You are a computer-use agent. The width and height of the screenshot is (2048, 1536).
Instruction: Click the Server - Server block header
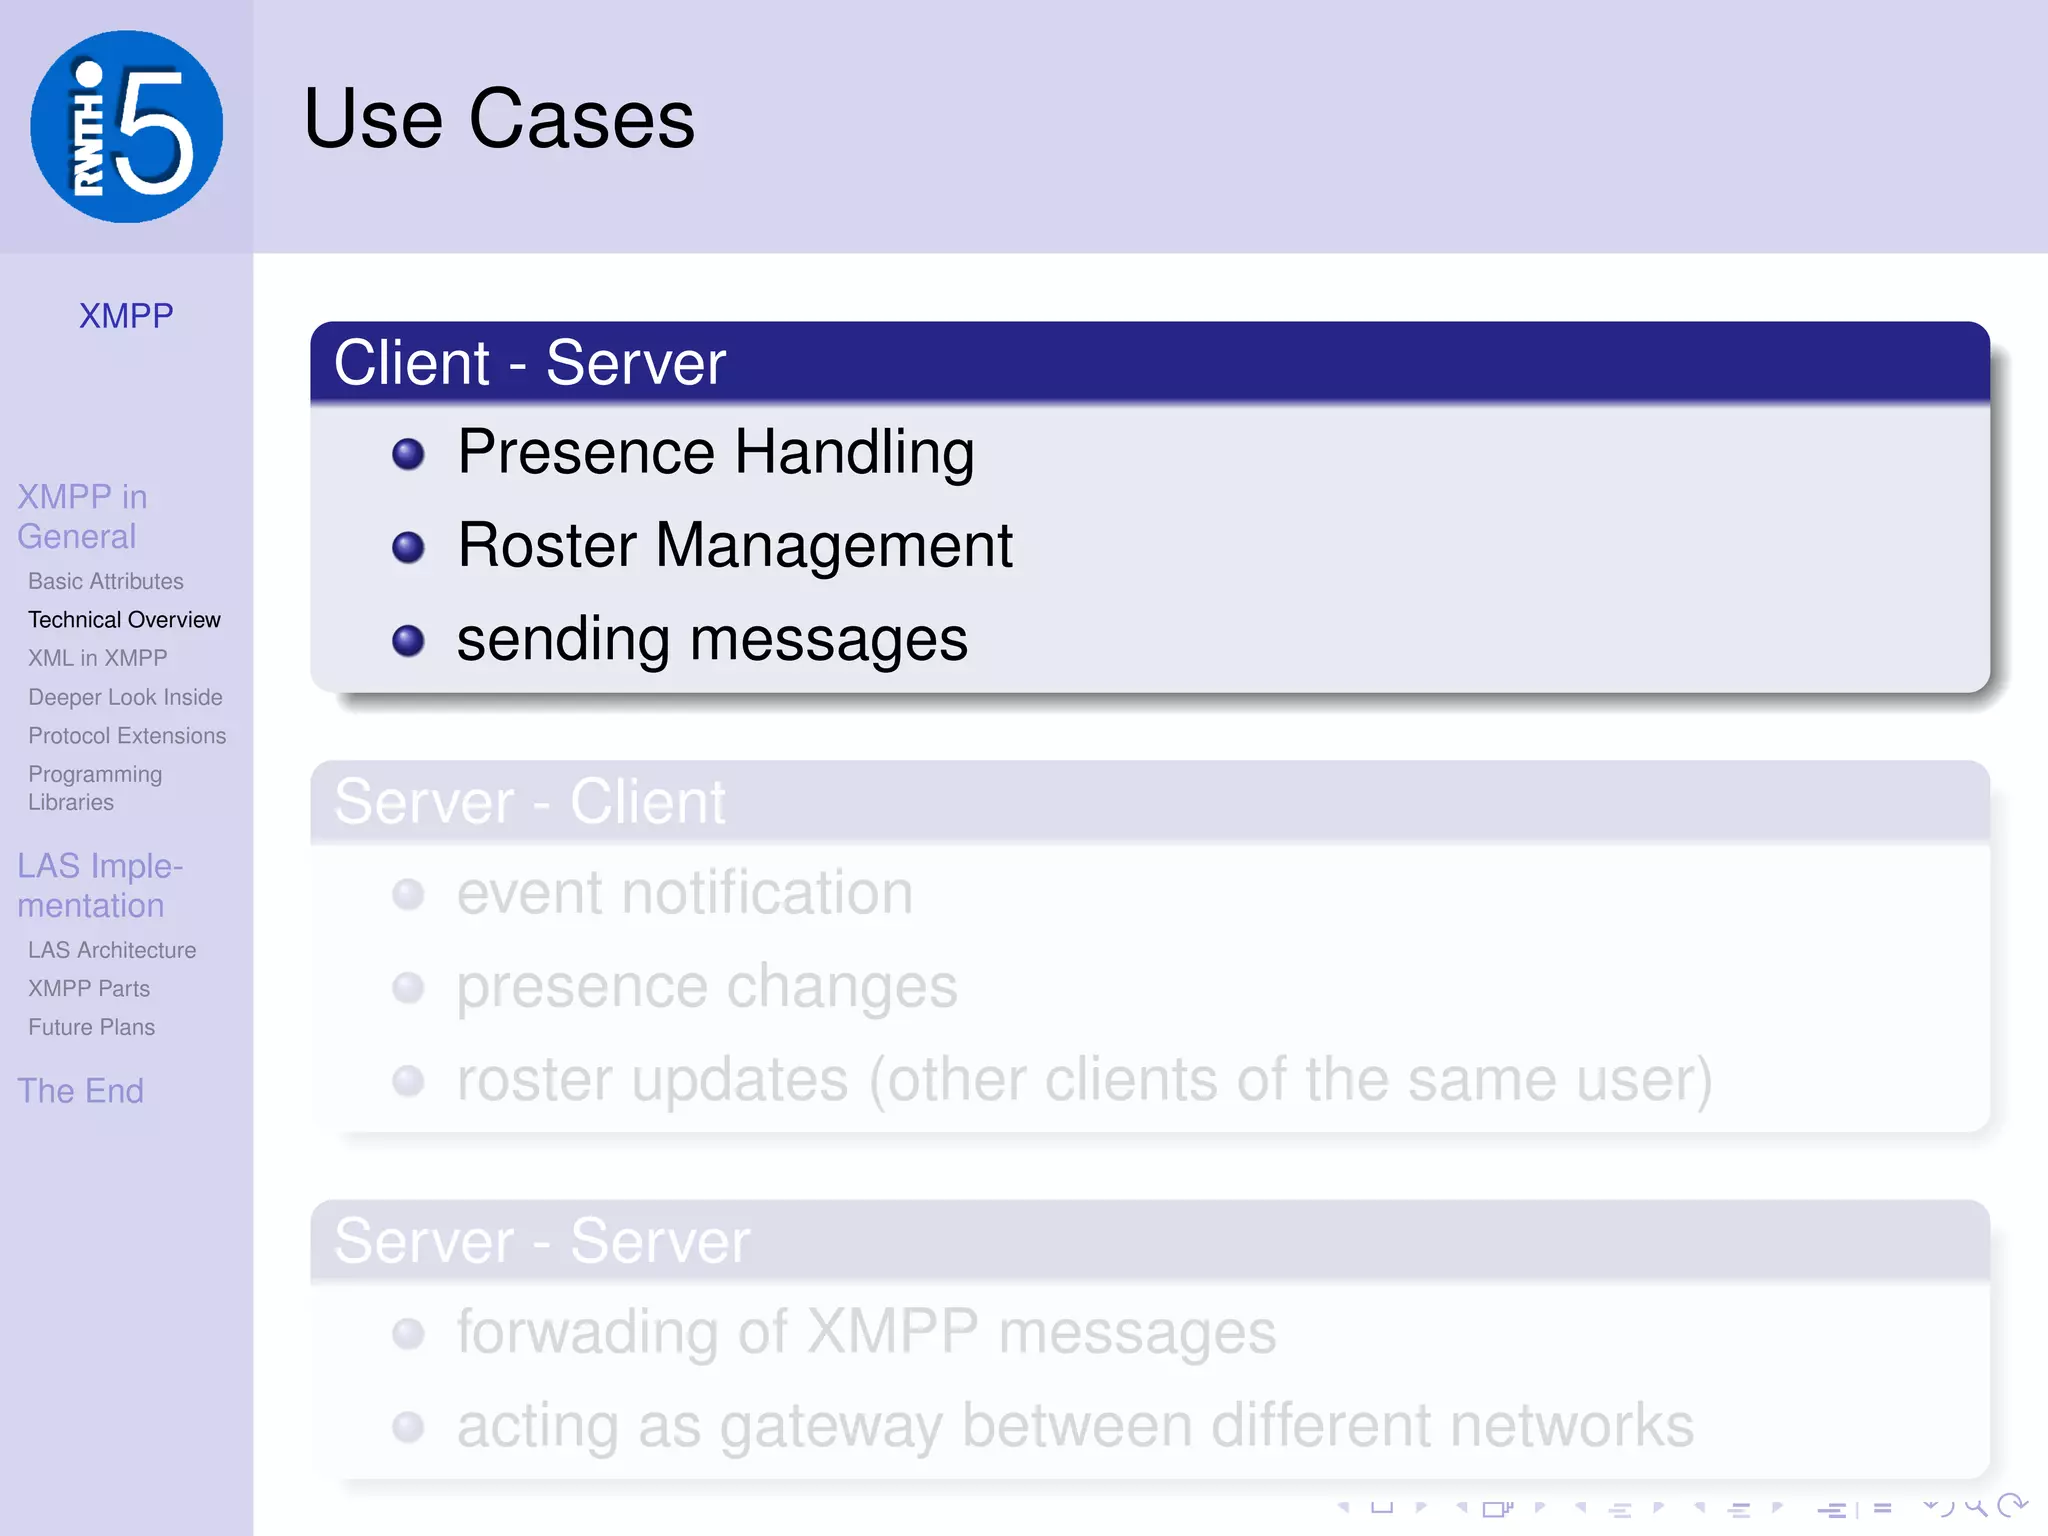(1150, 1241)
